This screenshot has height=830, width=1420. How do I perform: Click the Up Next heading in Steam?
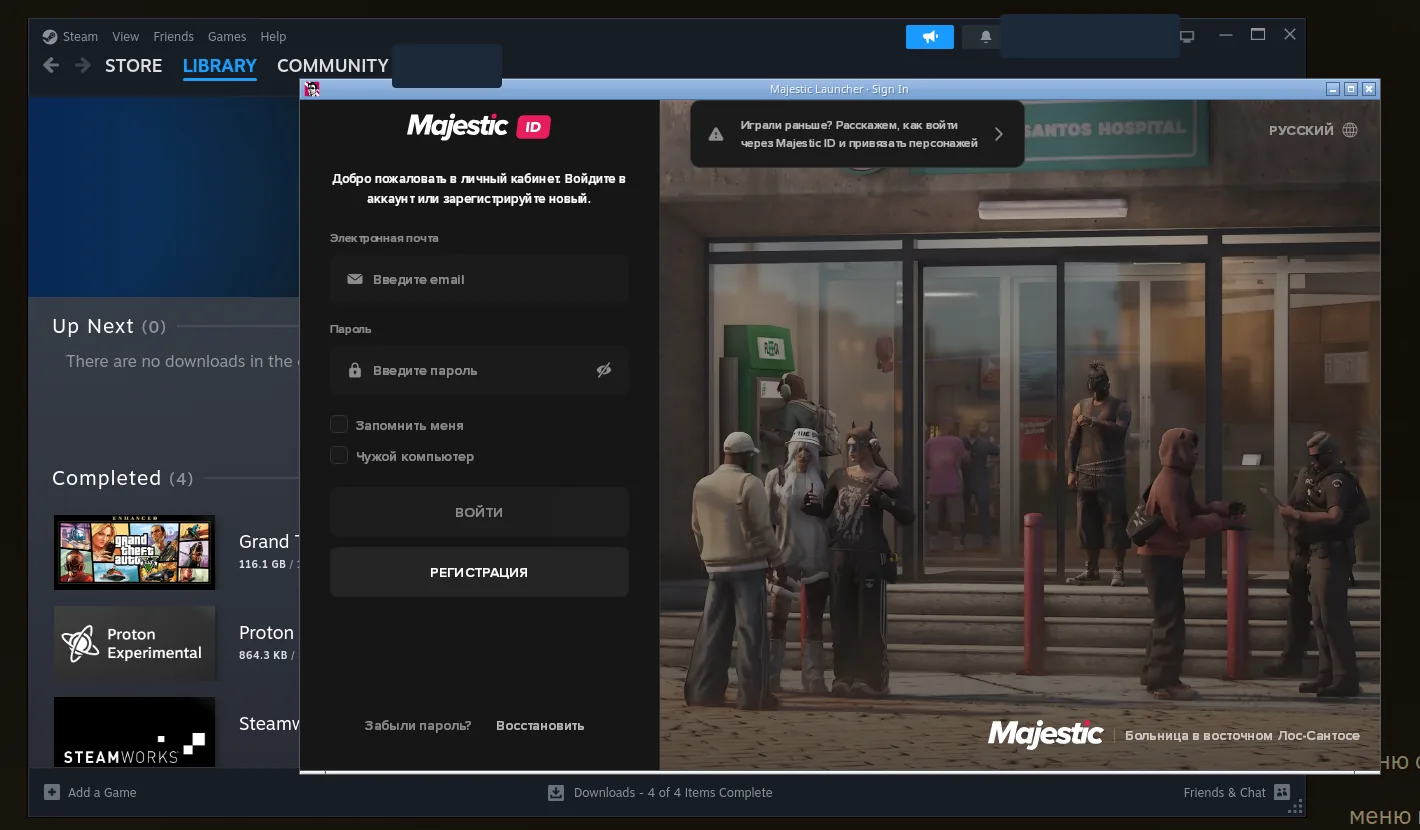93,326
